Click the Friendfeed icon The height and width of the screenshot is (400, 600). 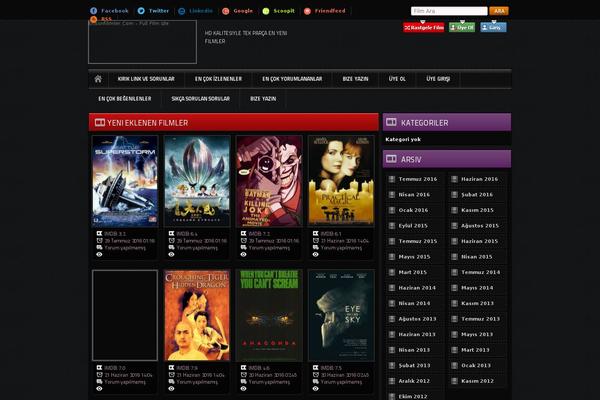pyautogui.click(x=307, y=11)
